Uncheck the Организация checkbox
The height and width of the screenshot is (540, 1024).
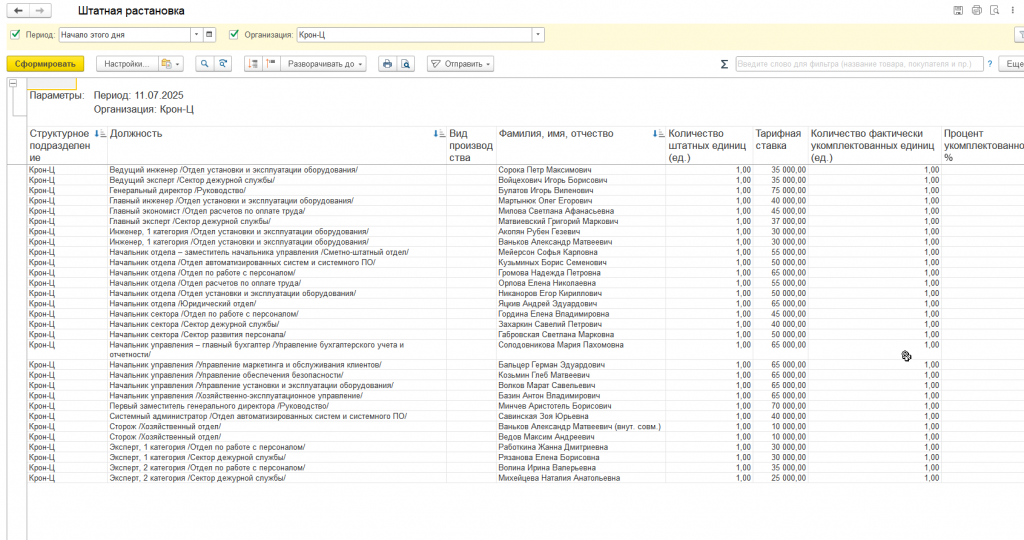pyautogui.click(x=234, y=34)
